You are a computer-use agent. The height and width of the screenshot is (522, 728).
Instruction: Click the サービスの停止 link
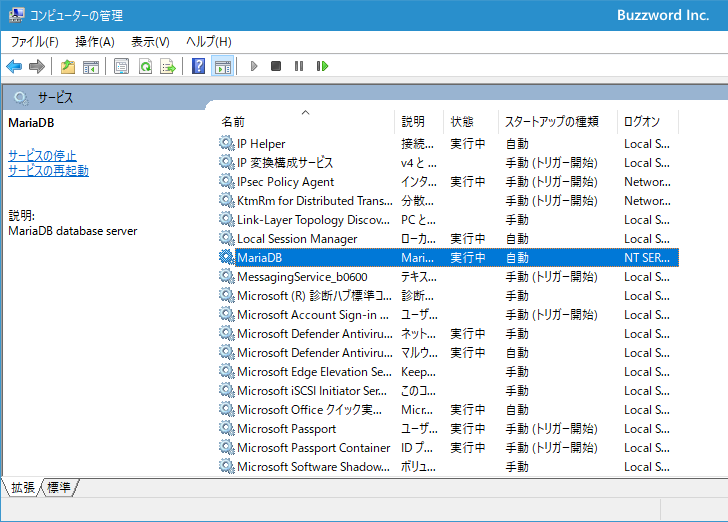(42, 155)
